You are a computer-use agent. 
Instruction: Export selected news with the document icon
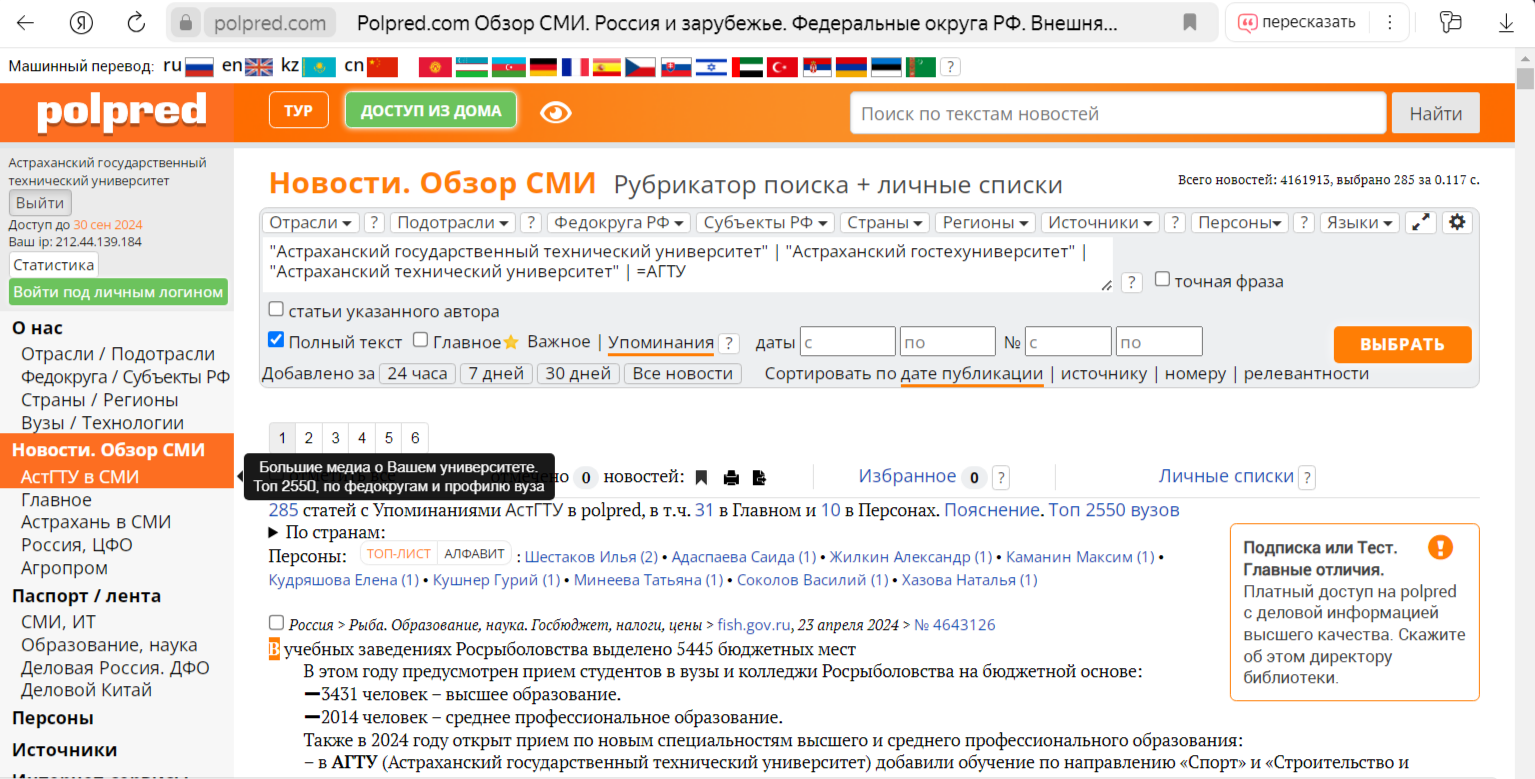(759, 477)
